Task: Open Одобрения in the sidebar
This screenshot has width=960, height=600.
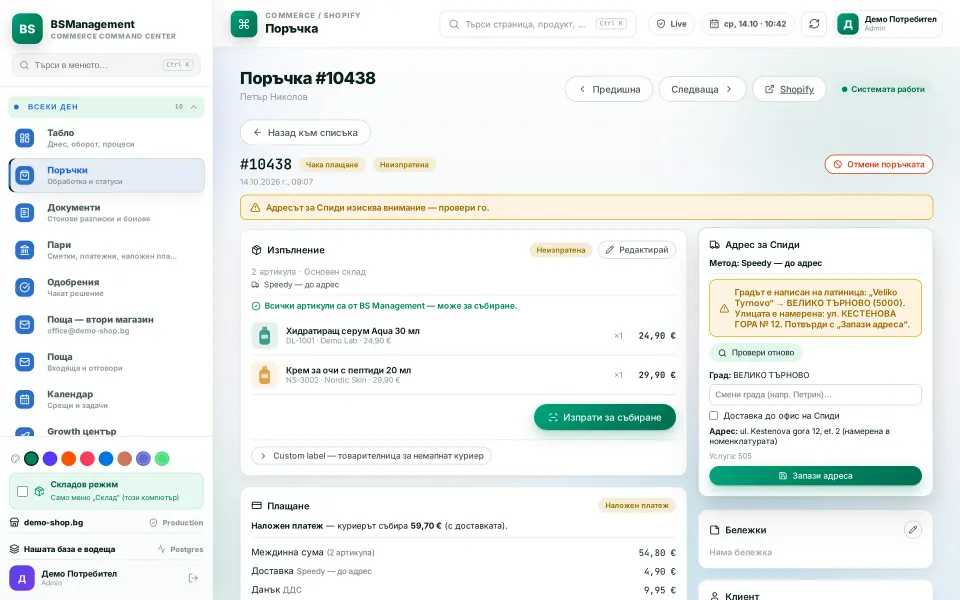Action: (107, 287)
